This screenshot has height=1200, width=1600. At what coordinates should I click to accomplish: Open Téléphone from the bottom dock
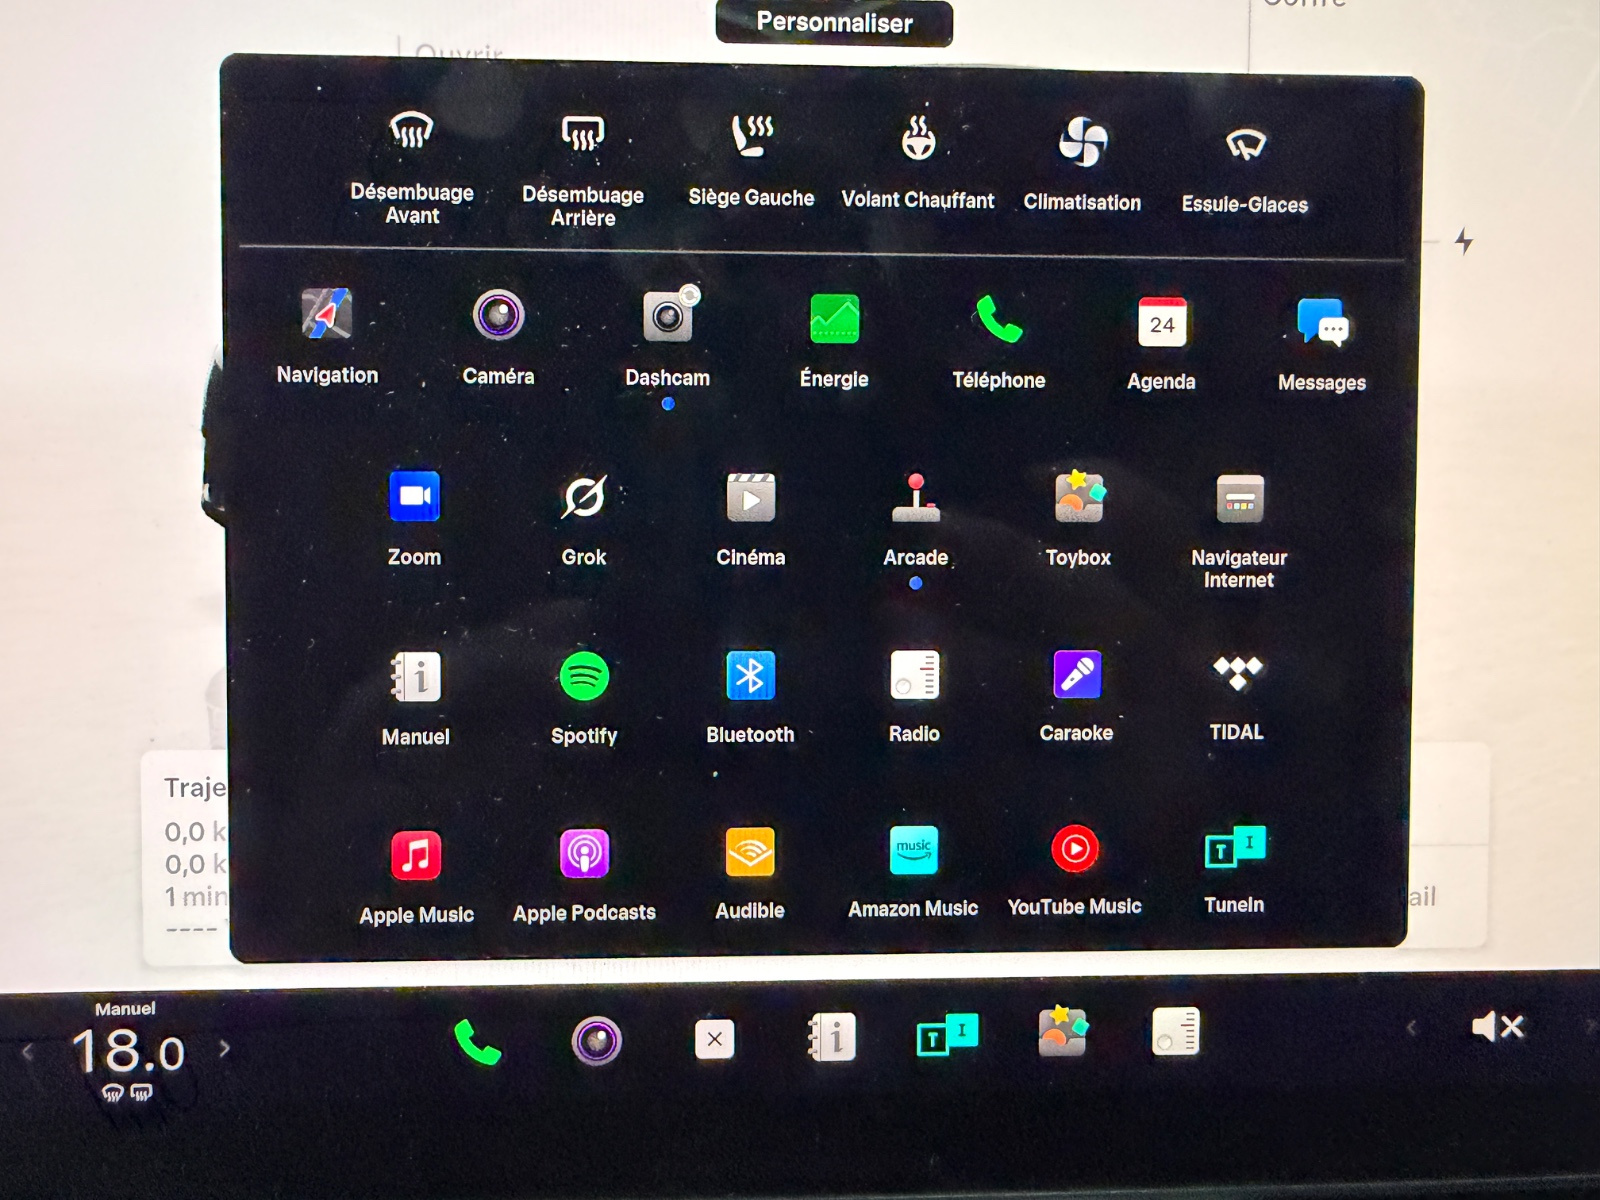pos(477,1042)
